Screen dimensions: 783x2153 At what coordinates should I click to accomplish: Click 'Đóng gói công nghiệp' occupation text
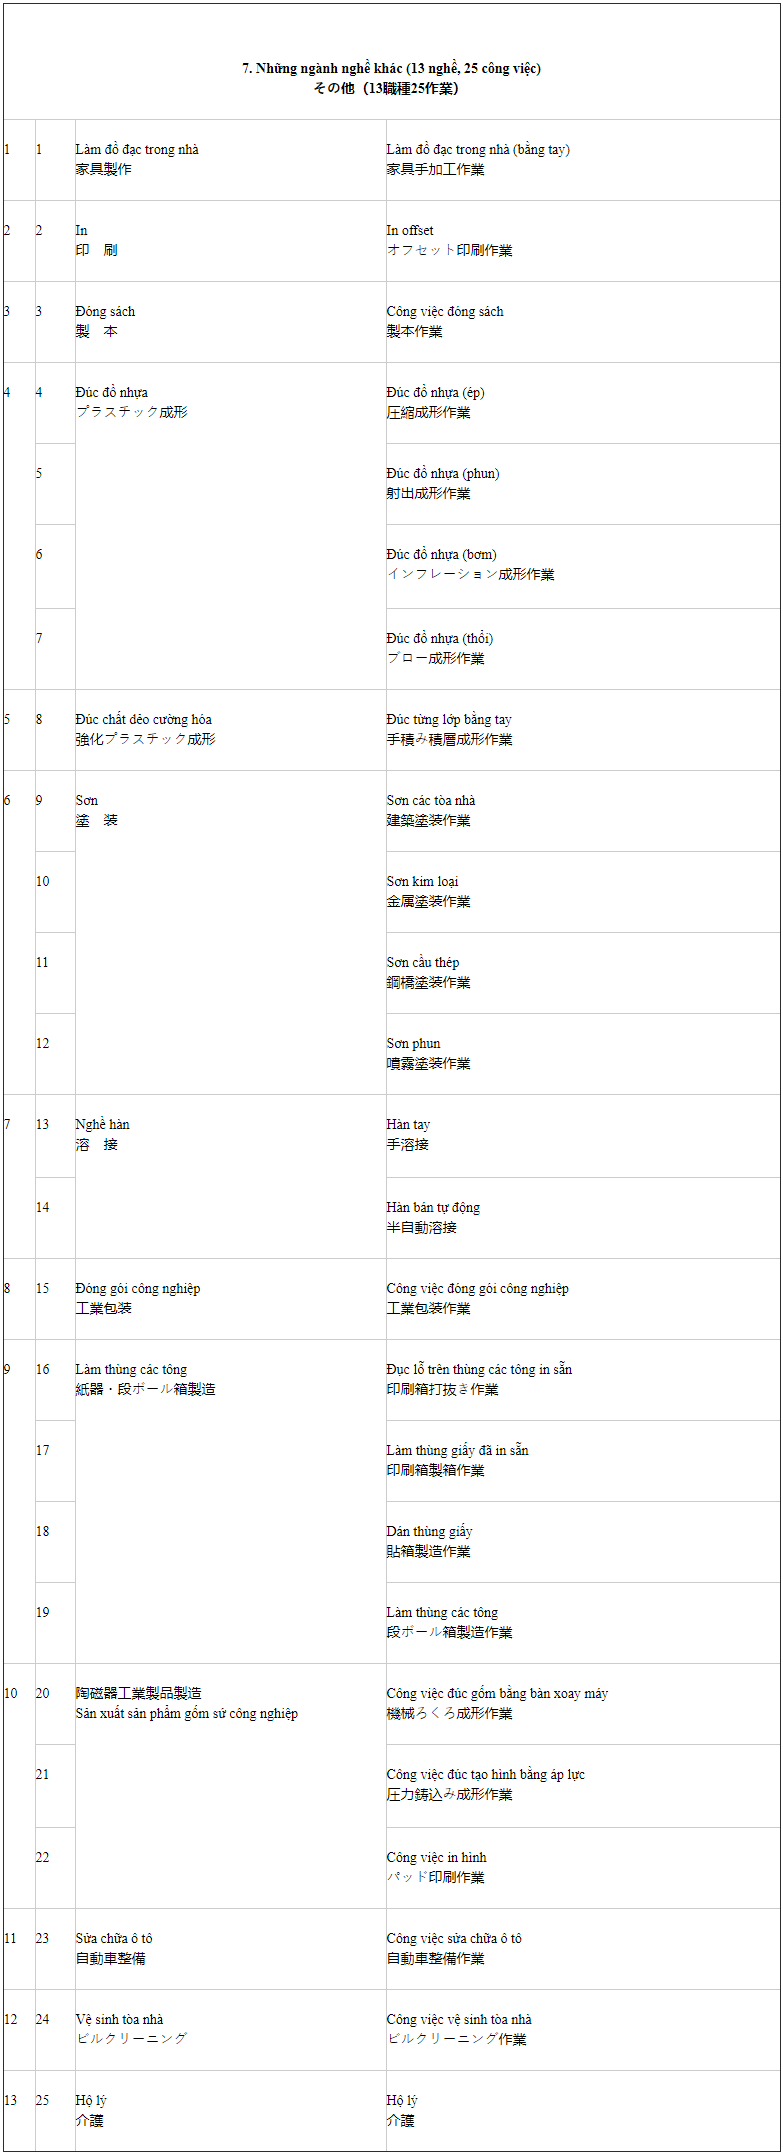(x=137, y=1288)
